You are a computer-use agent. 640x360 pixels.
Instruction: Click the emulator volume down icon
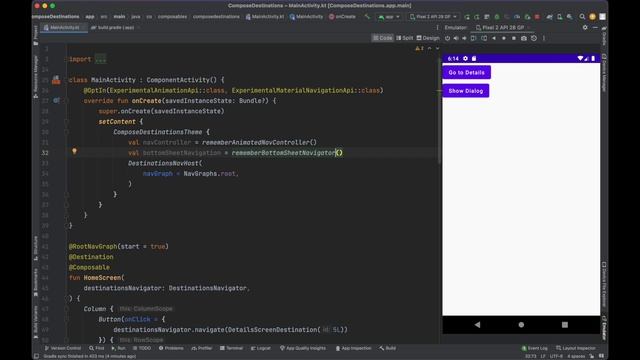click(x=464, y=38)
